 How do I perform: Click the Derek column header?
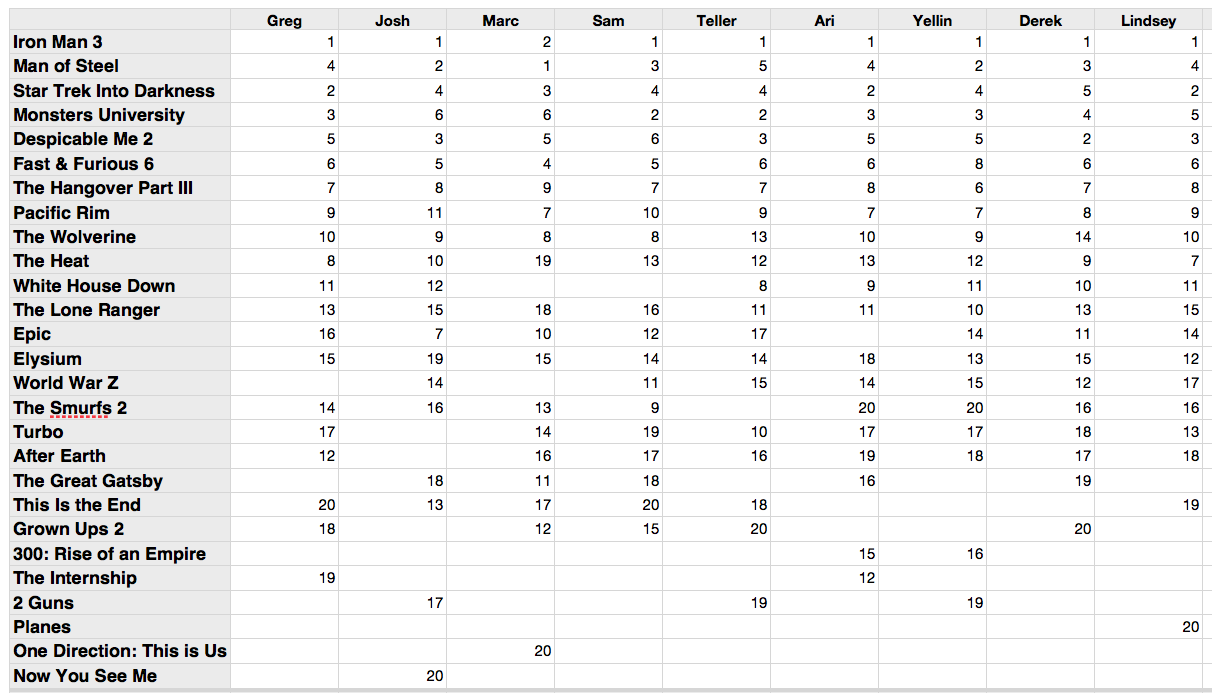click(1040, 20)
